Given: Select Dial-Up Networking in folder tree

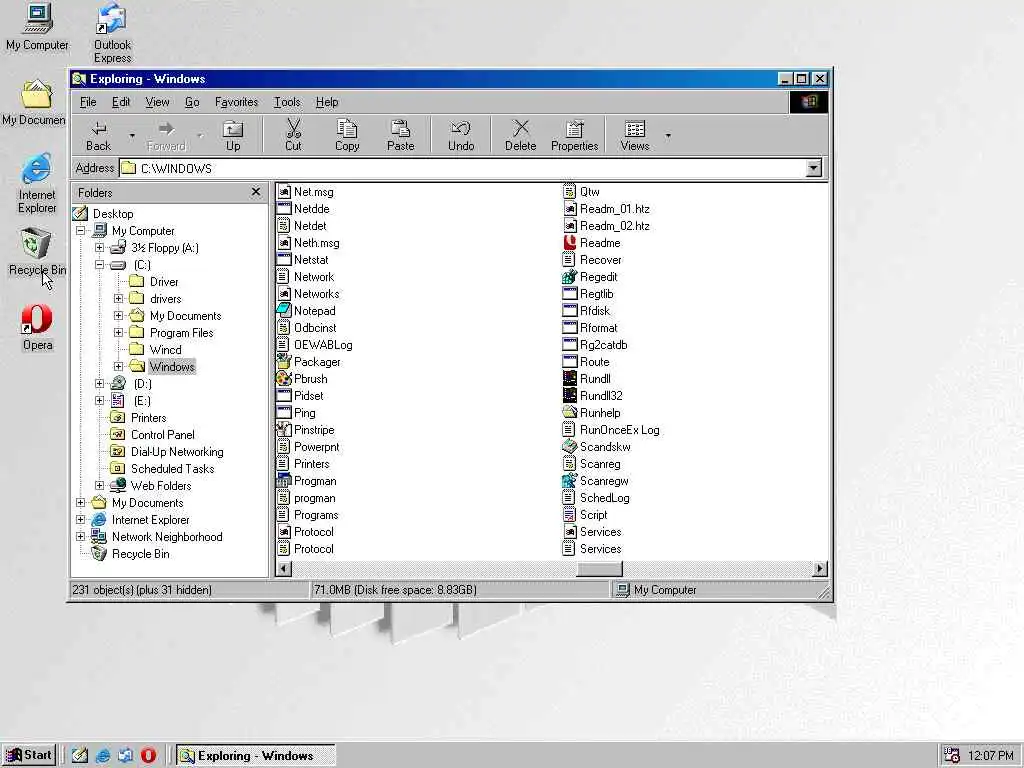Looking at the screenshot, I should pyautogui.click(x=177, y=451).
